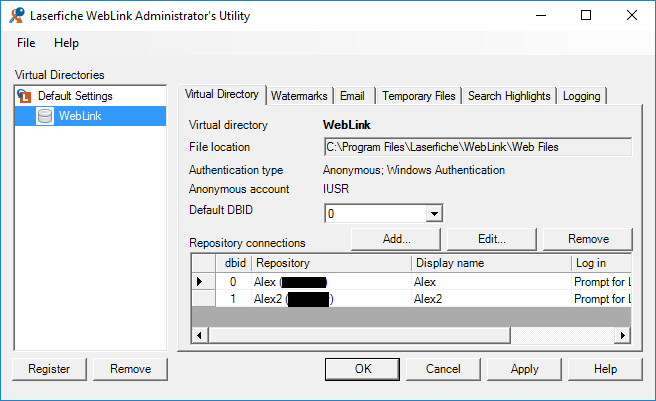
Task: Minimize the Administrator's Utility window
Action: [x=541, y=15]
